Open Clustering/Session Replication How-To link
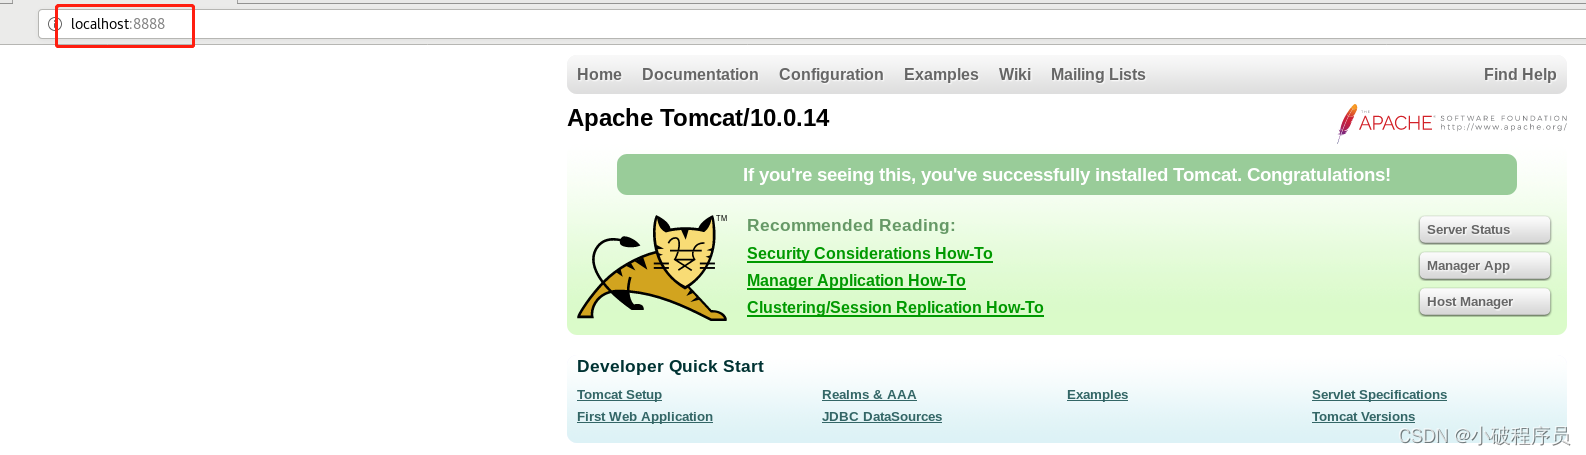Image resolution: width=1586 pixels, height=455 pixels. coord(895,308)
